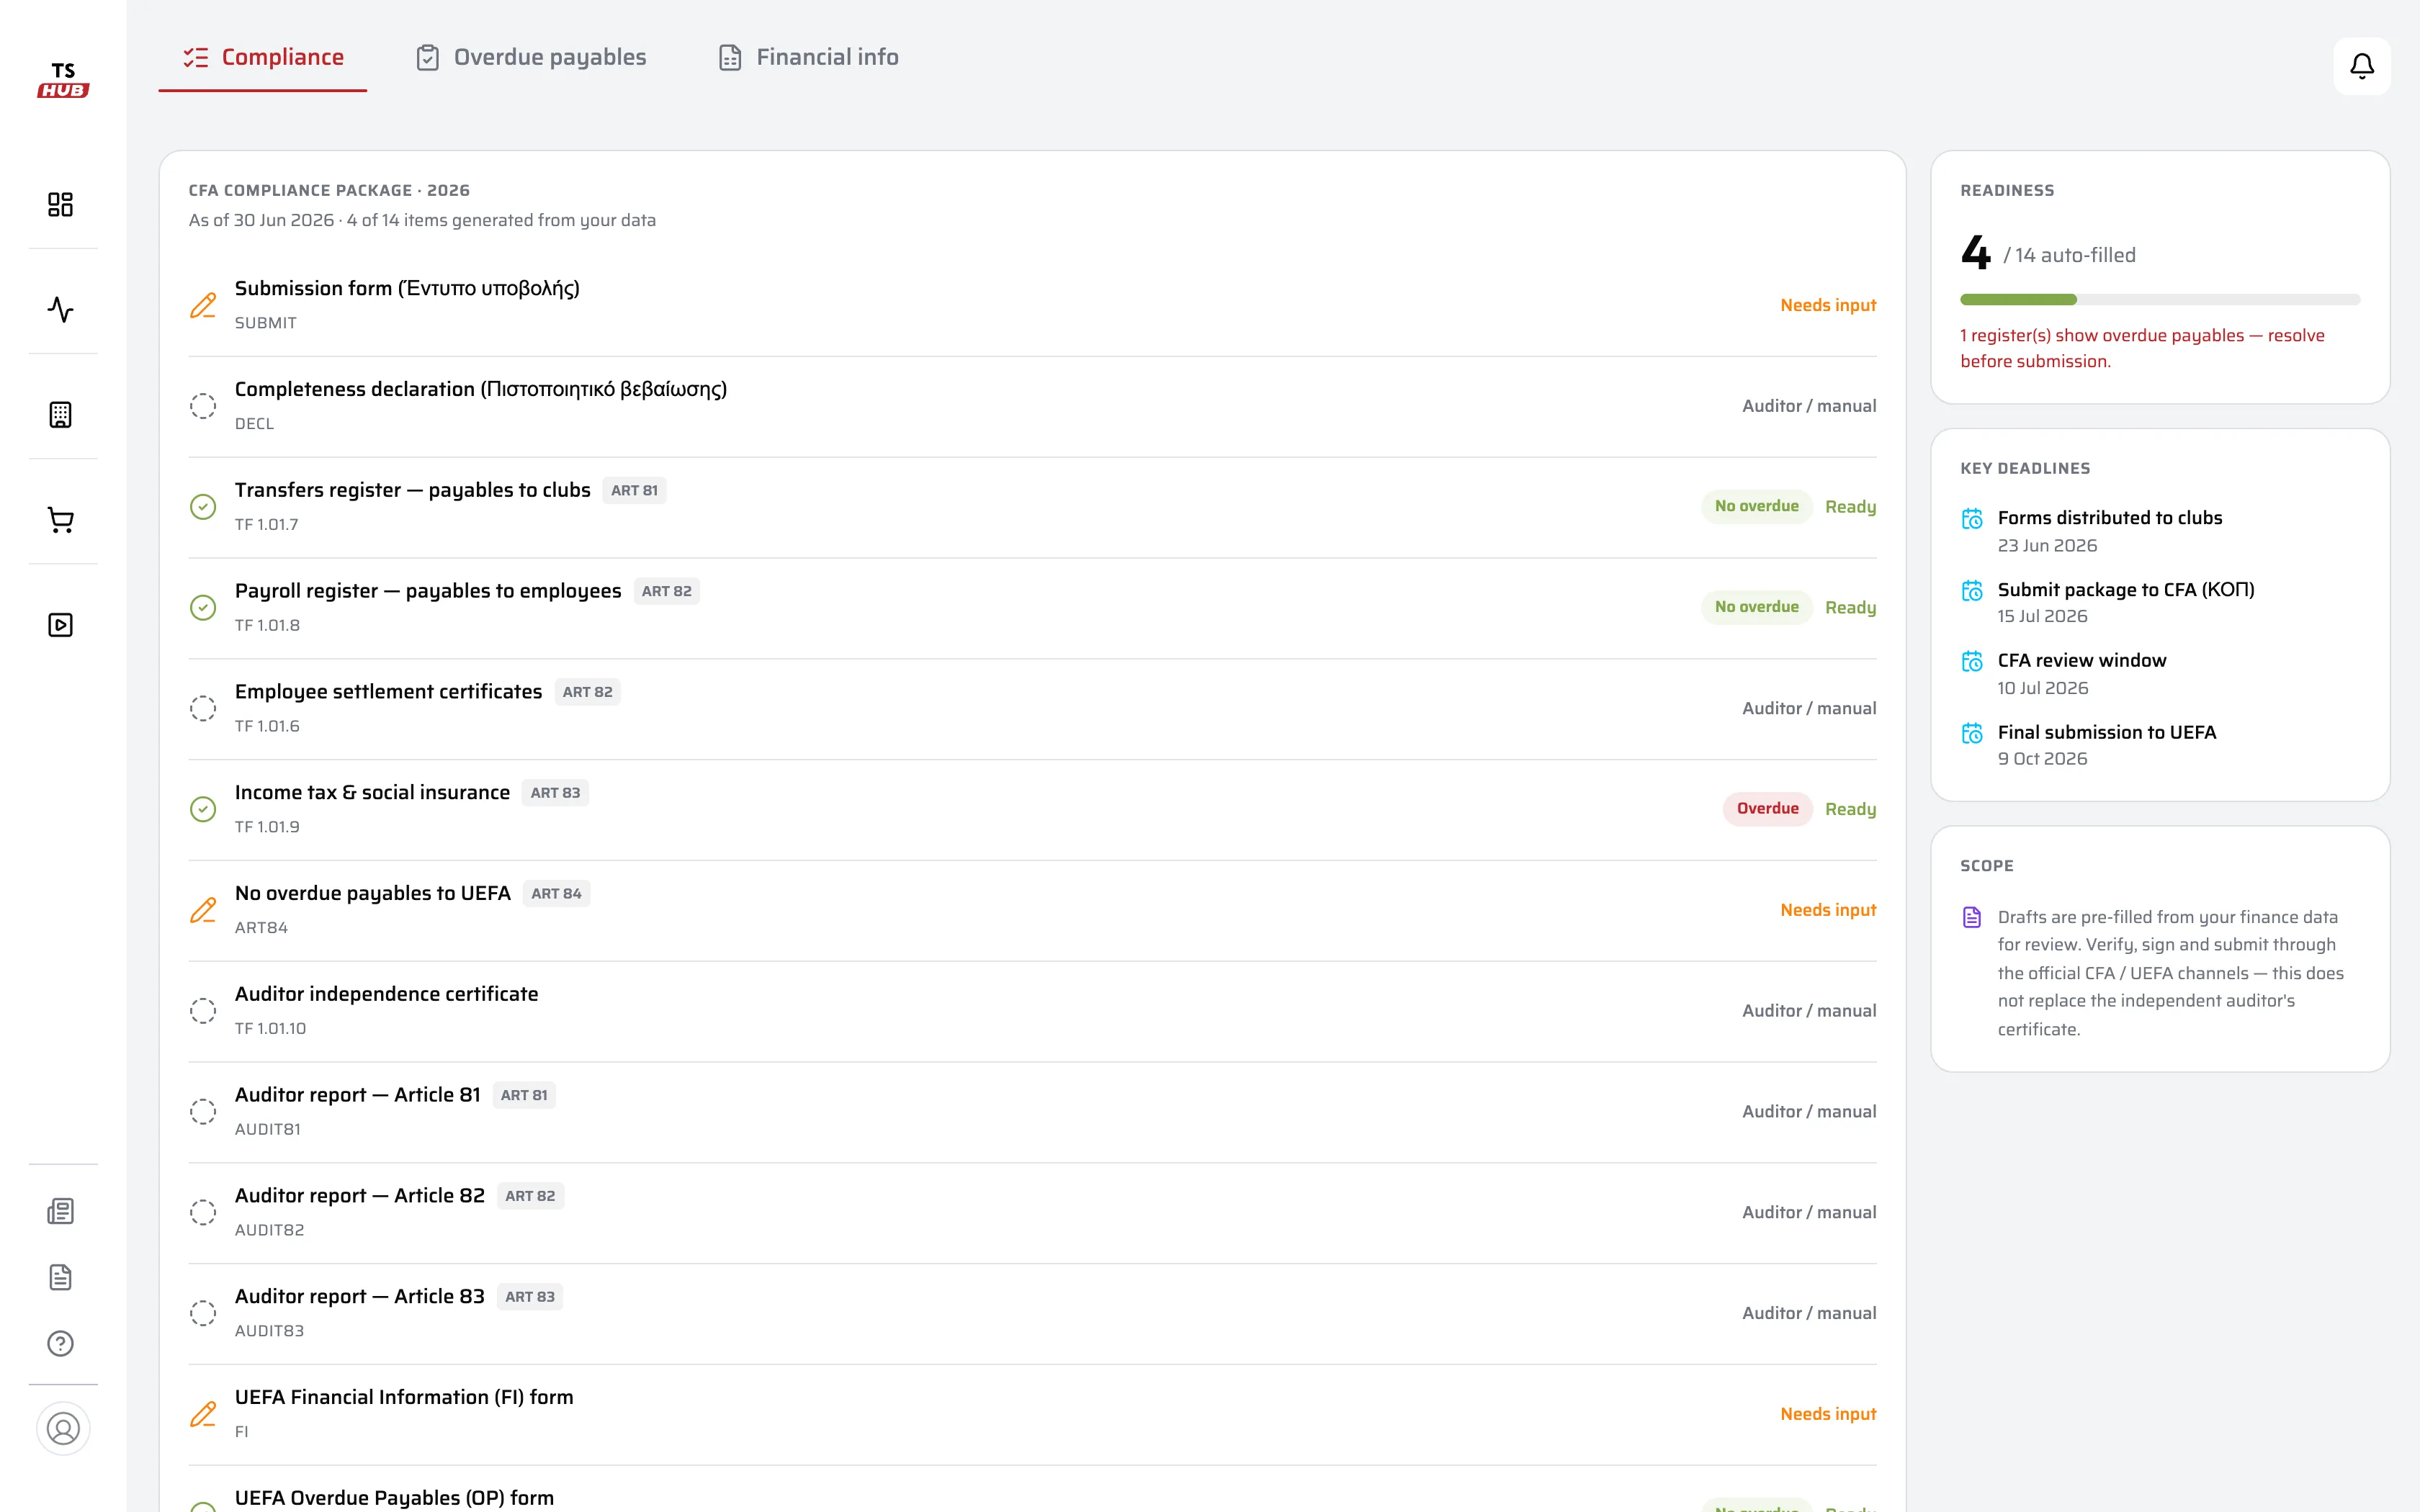
Task: Click the ART 84 tag
Action: coord(556,893)
